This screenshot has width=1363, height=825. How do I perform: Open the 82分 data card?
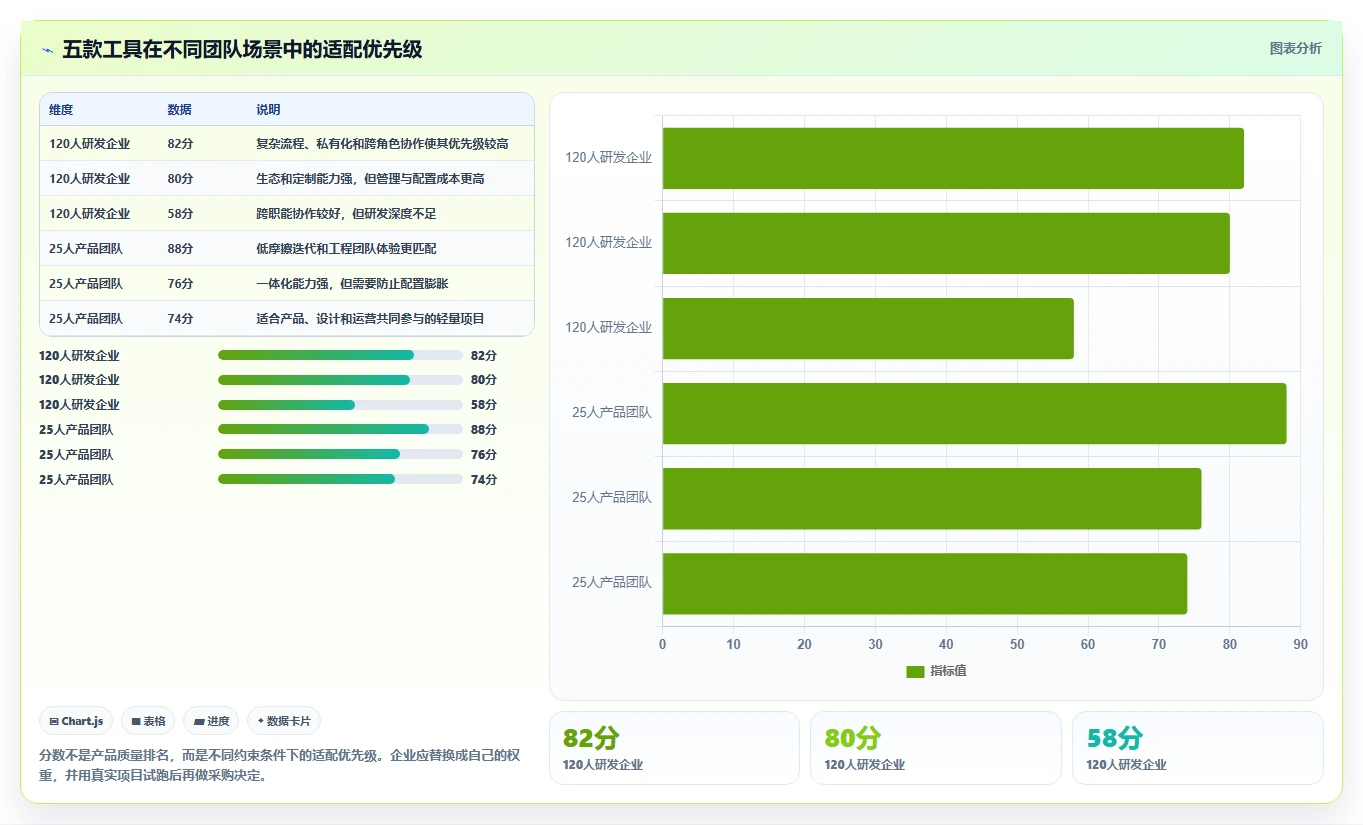pyautogui.click(x=674, y=748)
